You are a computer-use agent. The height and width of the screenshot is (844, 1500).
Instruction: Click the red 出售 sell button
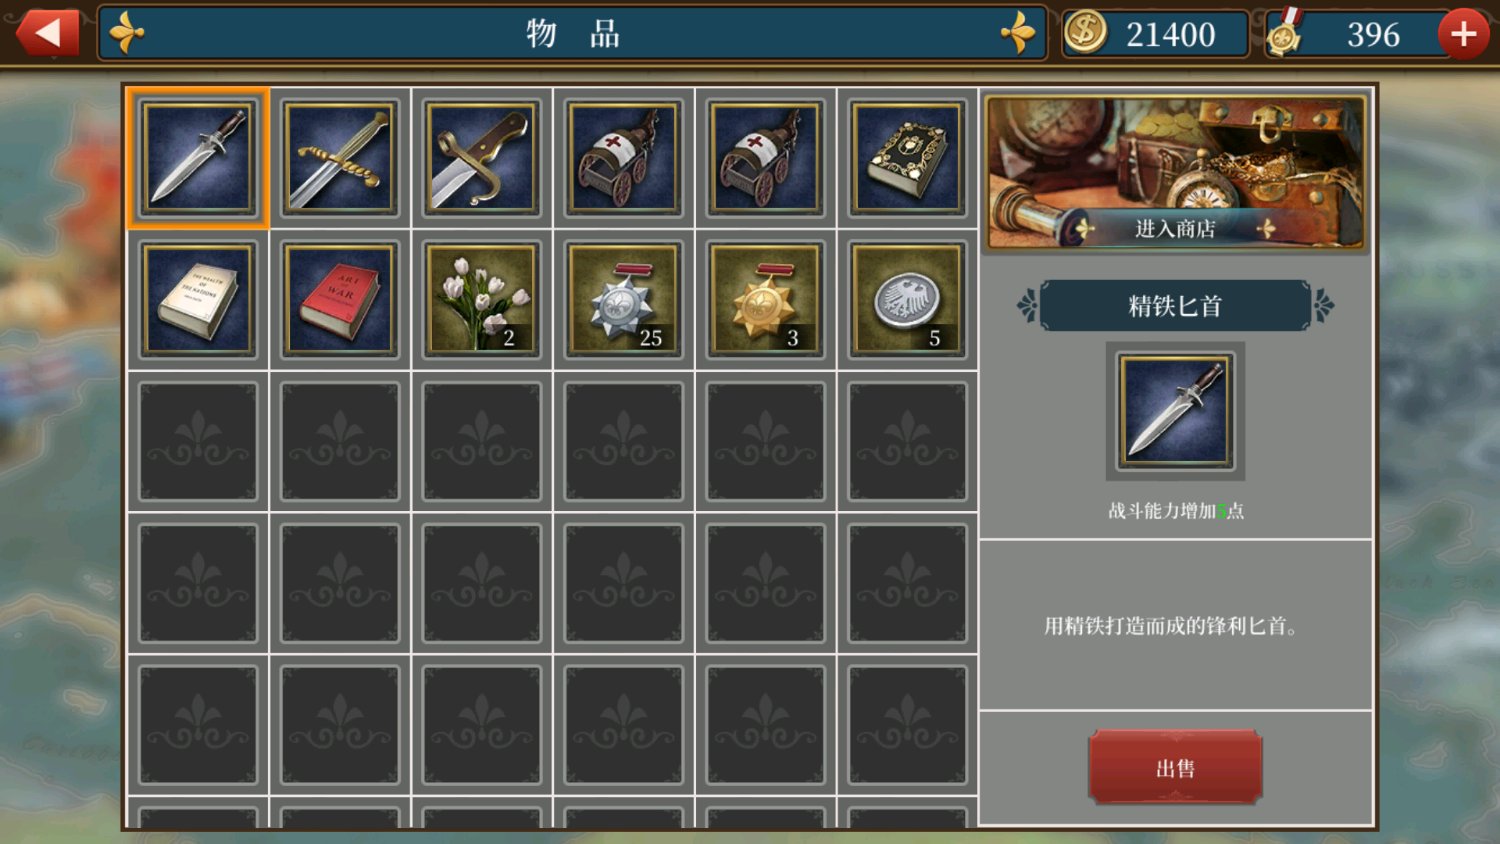(x=1175, y=767)
